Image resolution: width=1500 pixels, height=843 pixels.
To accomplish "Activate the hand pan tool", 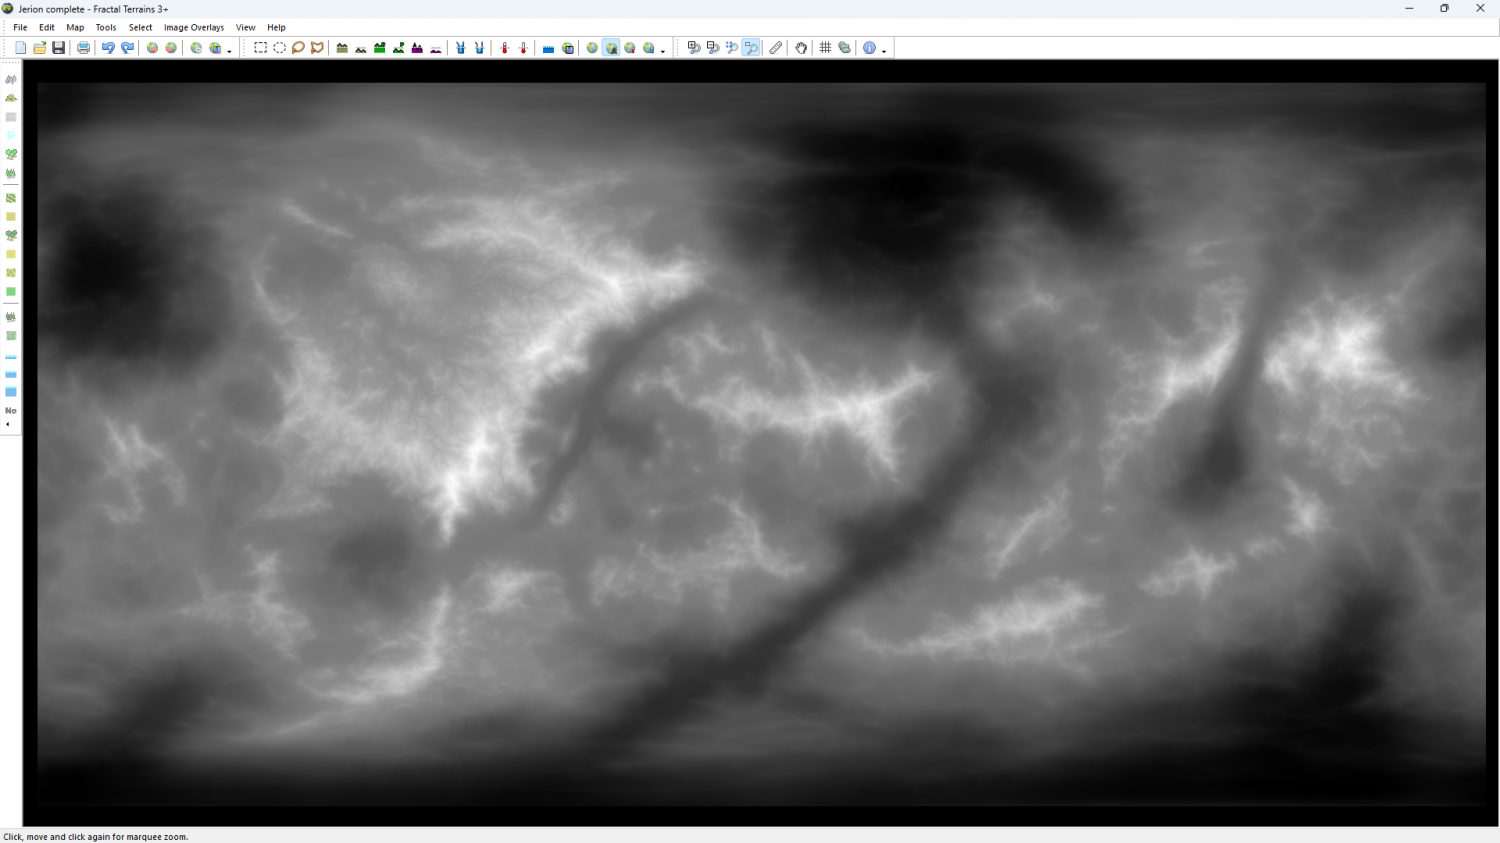I will 801,48.
